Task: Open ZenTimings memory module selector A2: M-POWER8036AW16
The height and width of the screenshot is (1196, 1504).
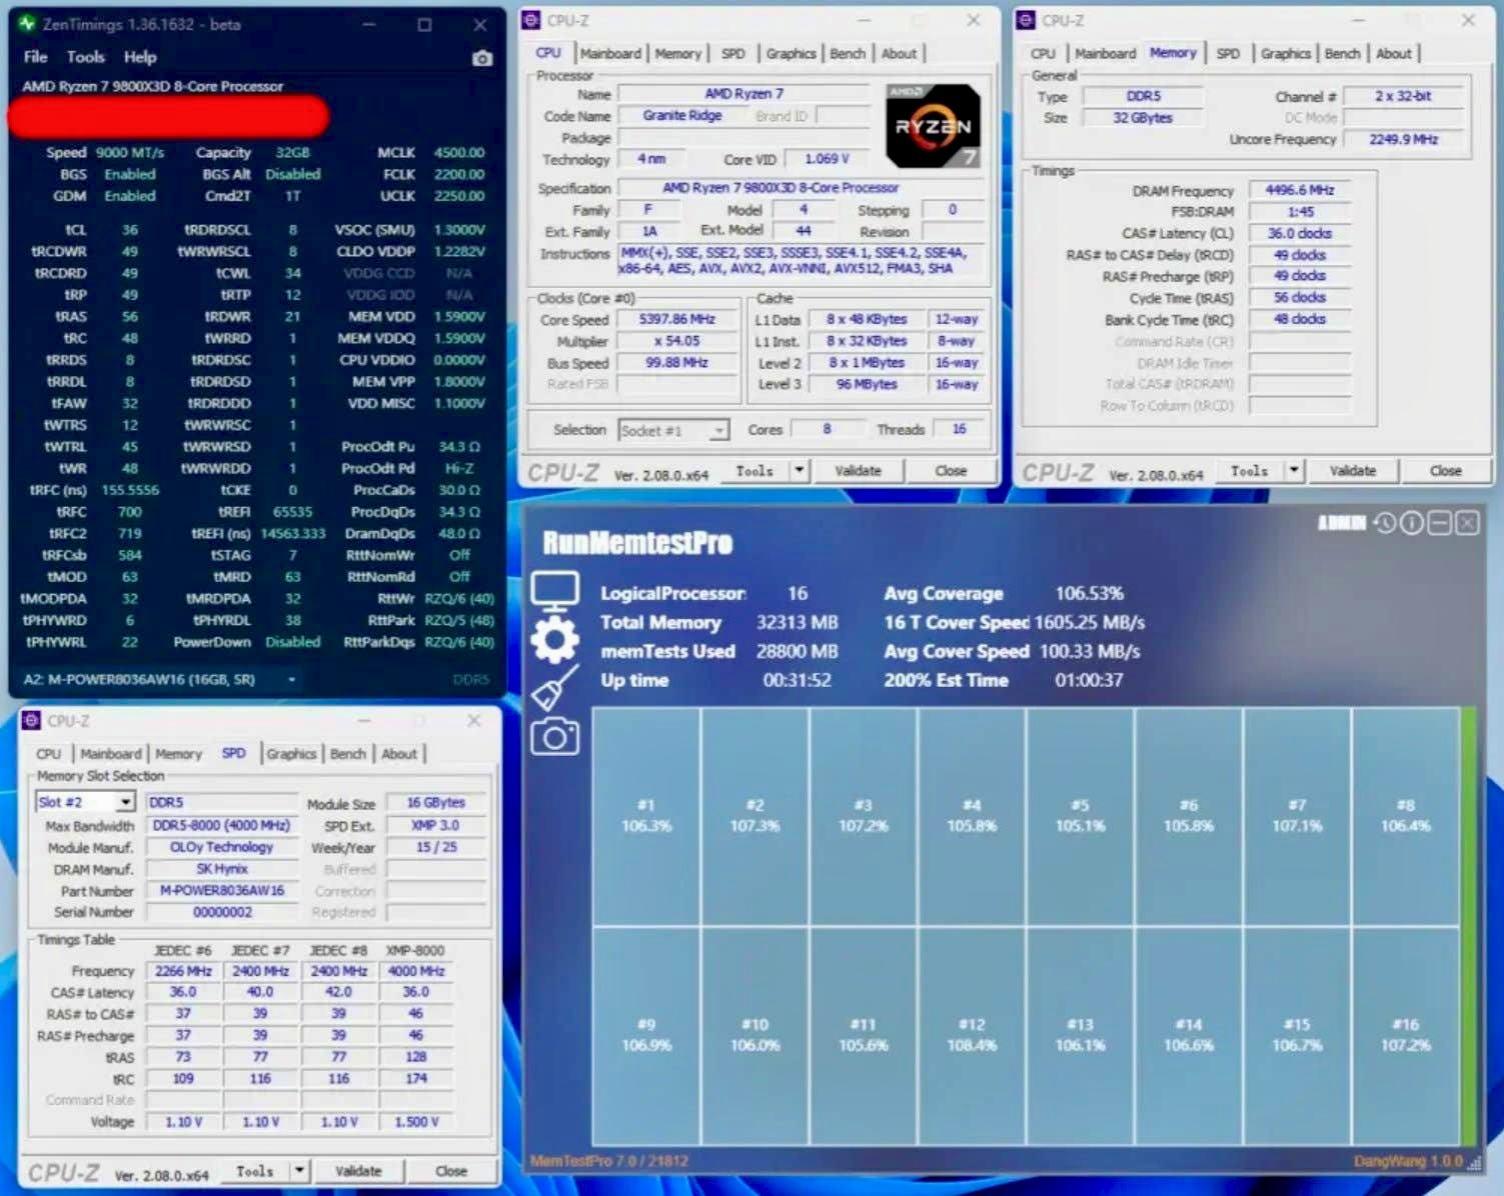Action: click(x=160, y=679)
